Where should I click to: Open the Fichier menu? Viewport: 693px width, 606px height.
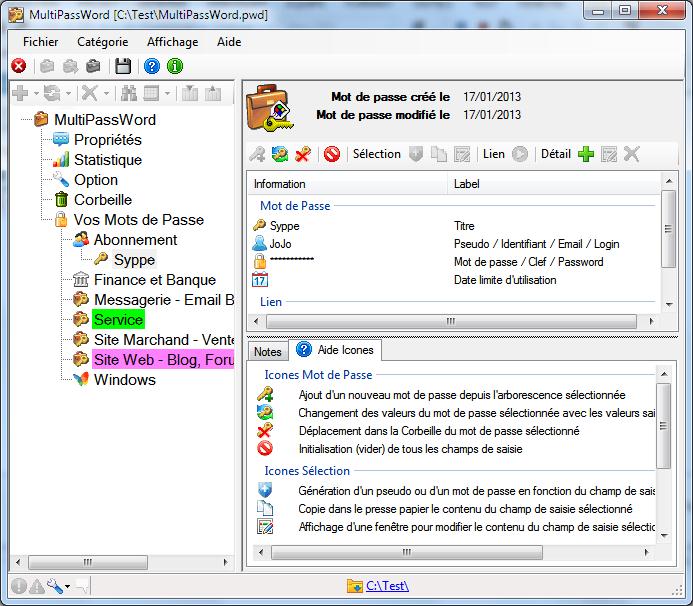41,42
